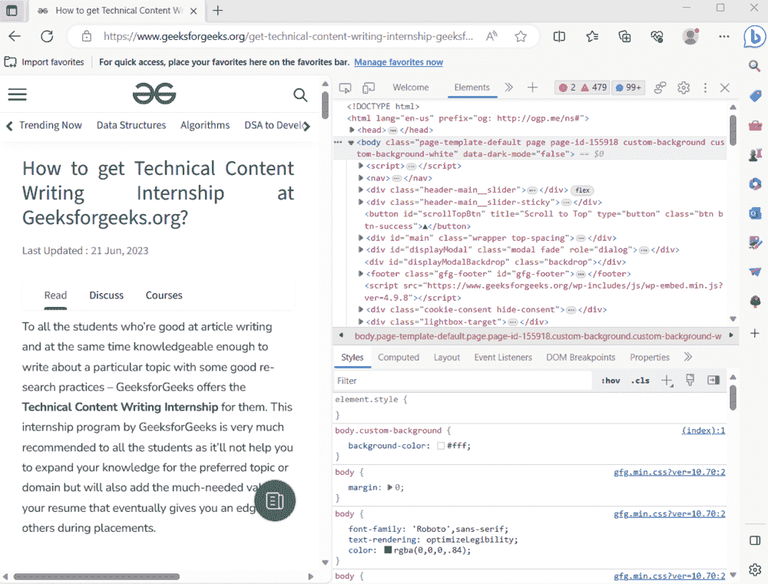The height and width of the screenshot is (584, 768).
Task: Click the Styles Filter input
Action: click(463, 381)
